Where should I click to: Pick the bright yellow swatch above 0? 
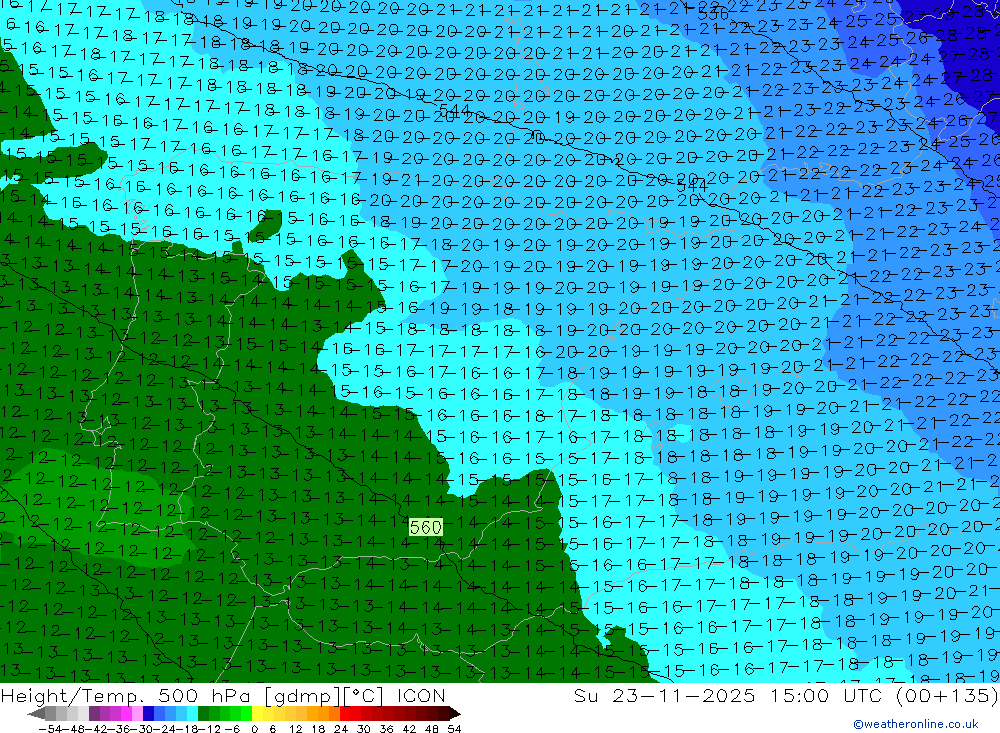tap(258, 713)
